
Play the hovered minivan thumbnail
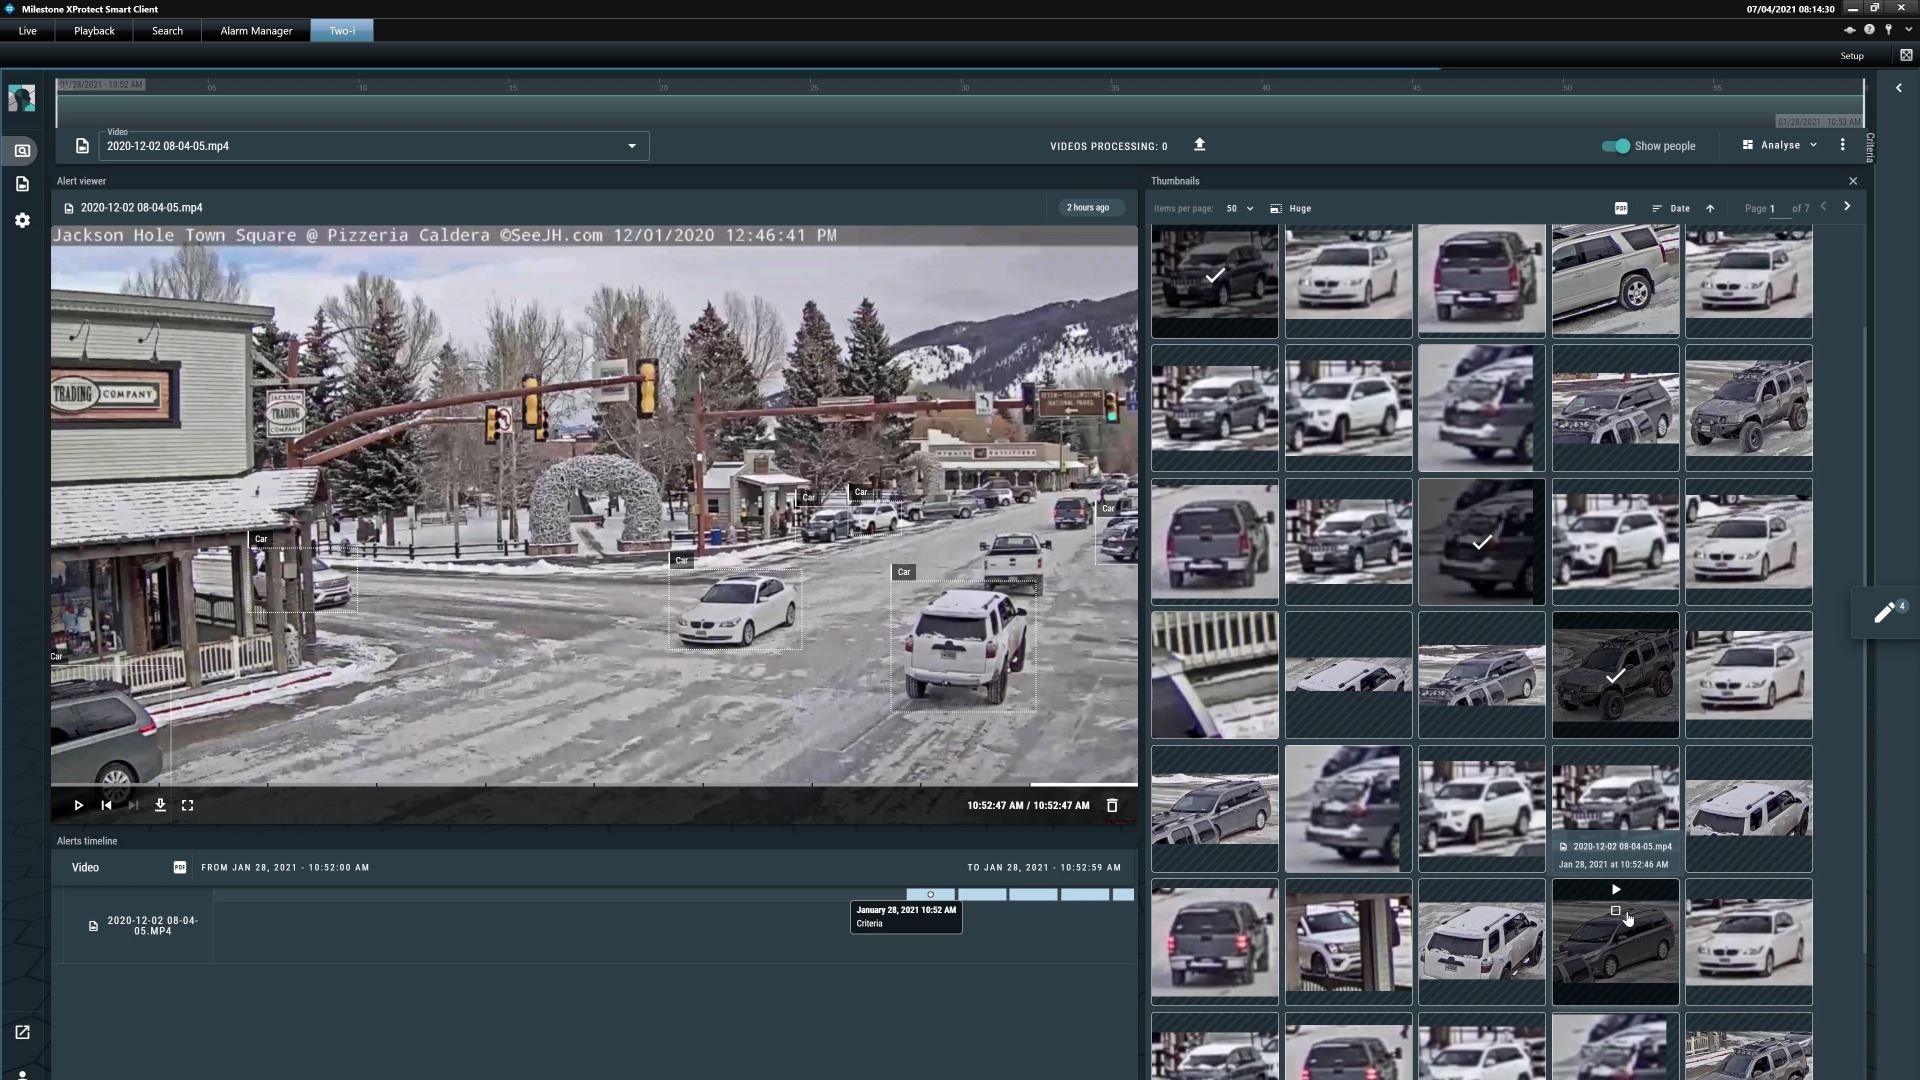[x=1616, y=889]
